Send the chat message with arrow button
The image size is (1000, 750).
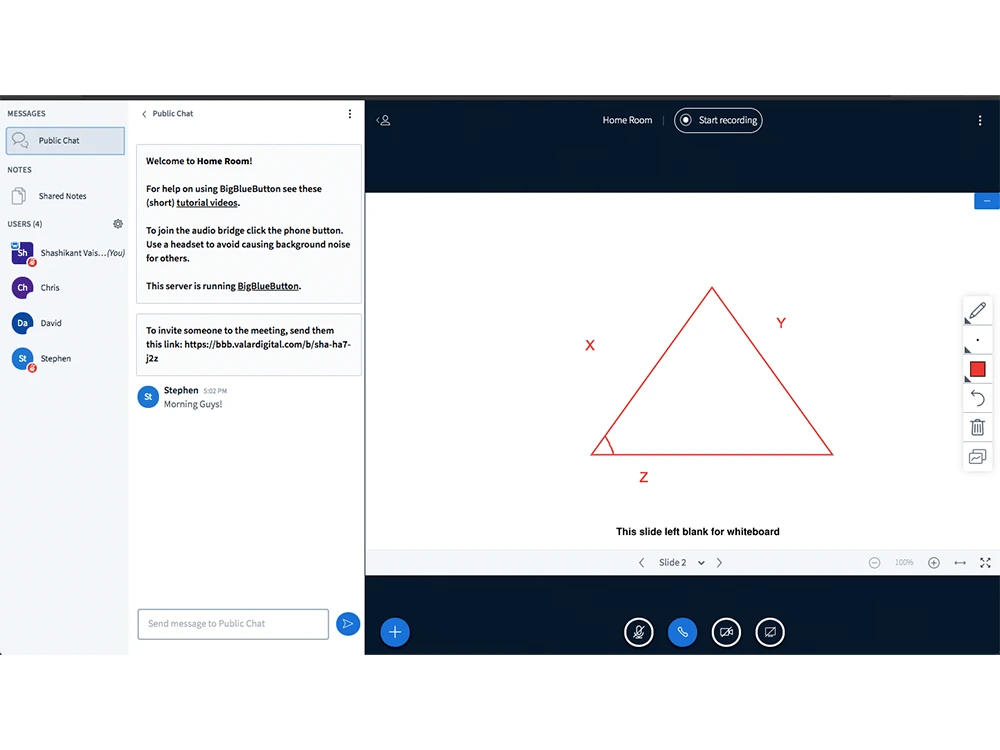[x=348, y=624]
